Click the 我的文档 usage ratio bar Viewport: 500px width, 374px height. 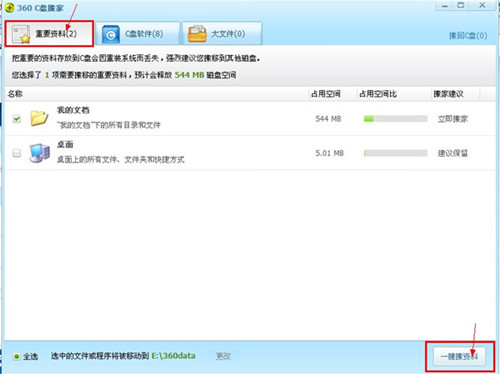click(396, 119)
